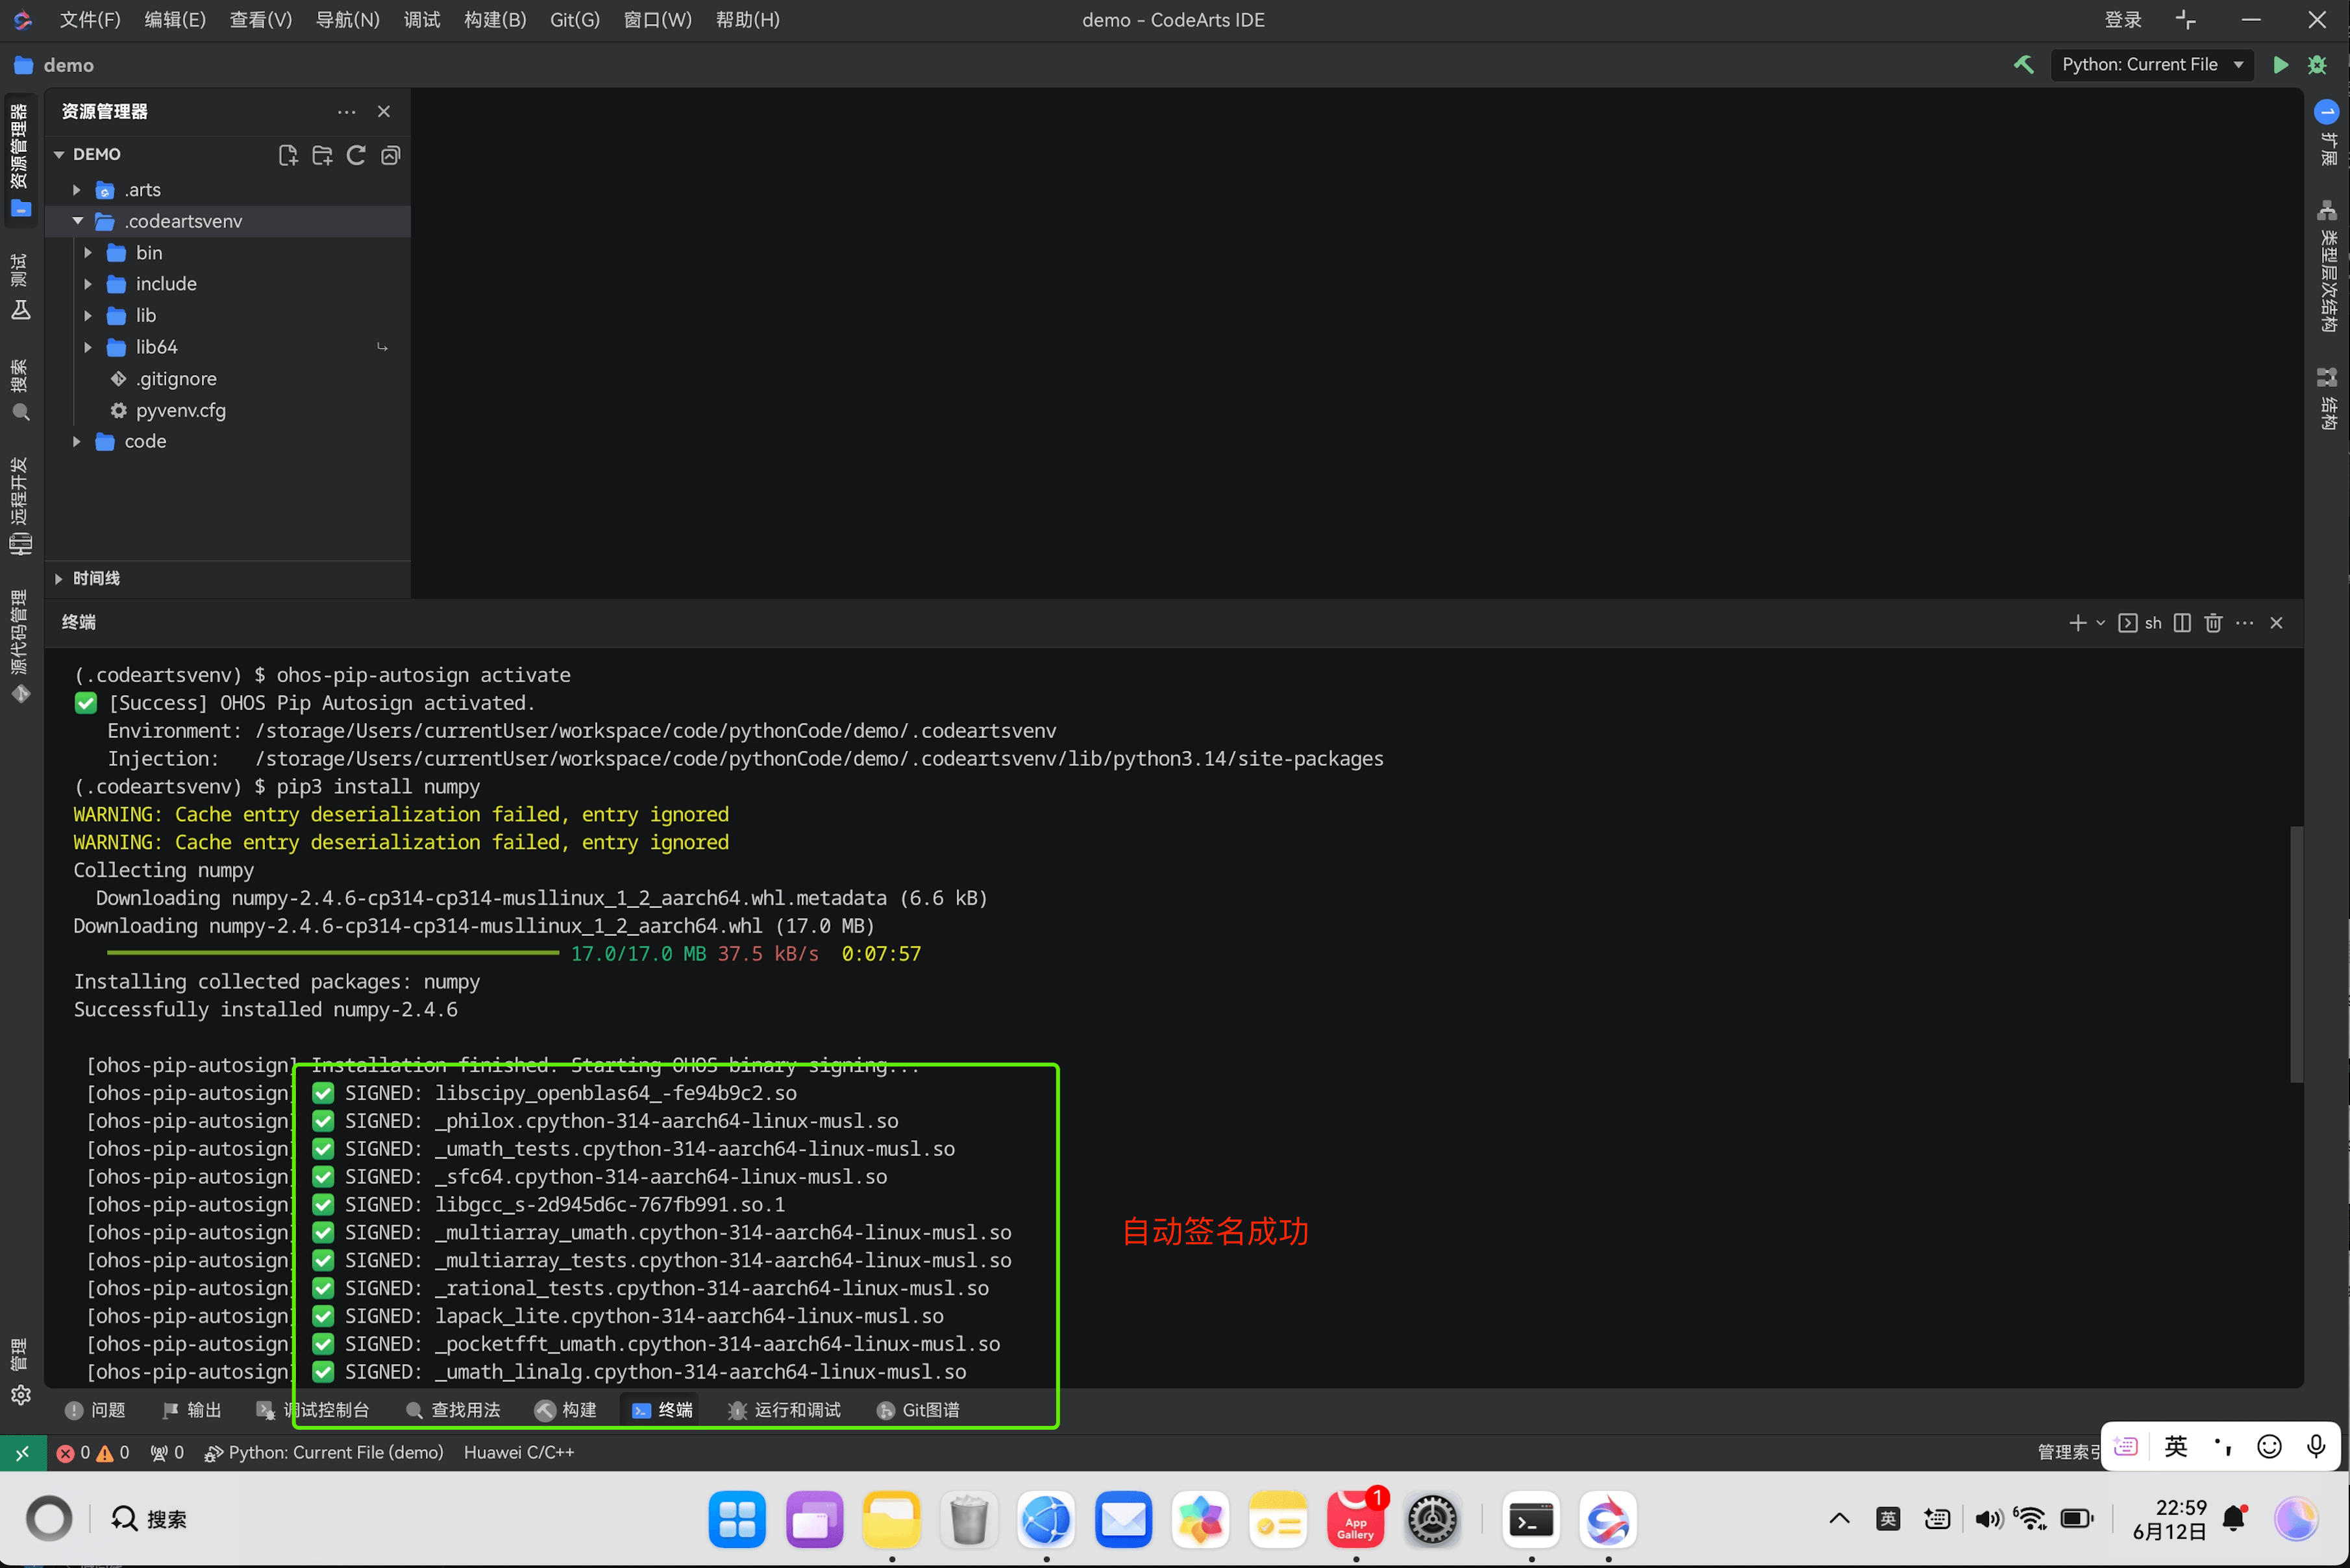Open the Help (帮助) menu
The image size is (2350, 1568).
pos(747,20)
